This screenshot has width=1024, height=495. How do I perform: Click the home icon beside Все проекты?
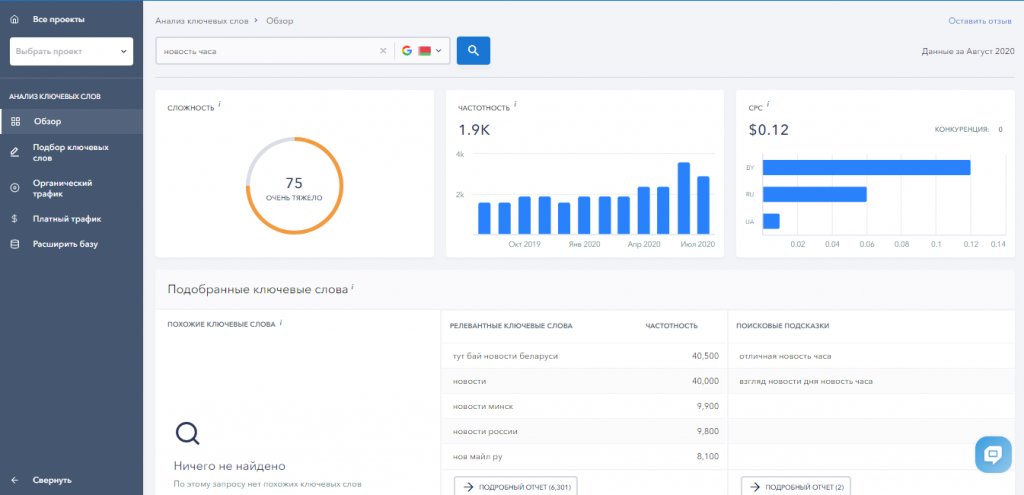coord(14,19)
